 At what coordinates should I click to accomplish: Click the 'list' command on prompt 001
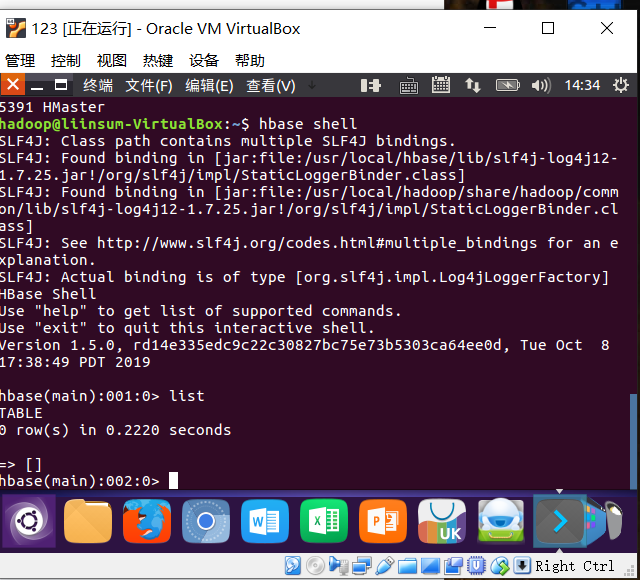tap(187, 396)
